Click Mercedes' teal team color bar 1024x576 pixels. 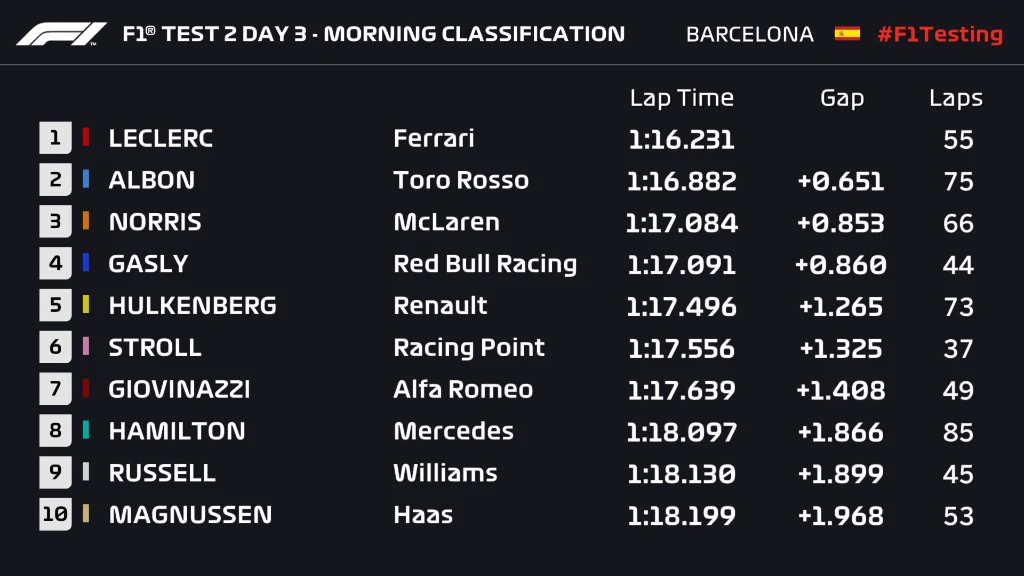coord(86,431)
